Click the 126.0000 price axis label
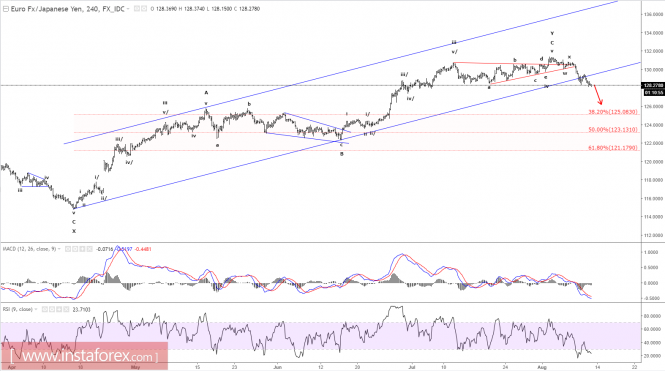The width and height of the screenshot is (665, 371). 654,106
